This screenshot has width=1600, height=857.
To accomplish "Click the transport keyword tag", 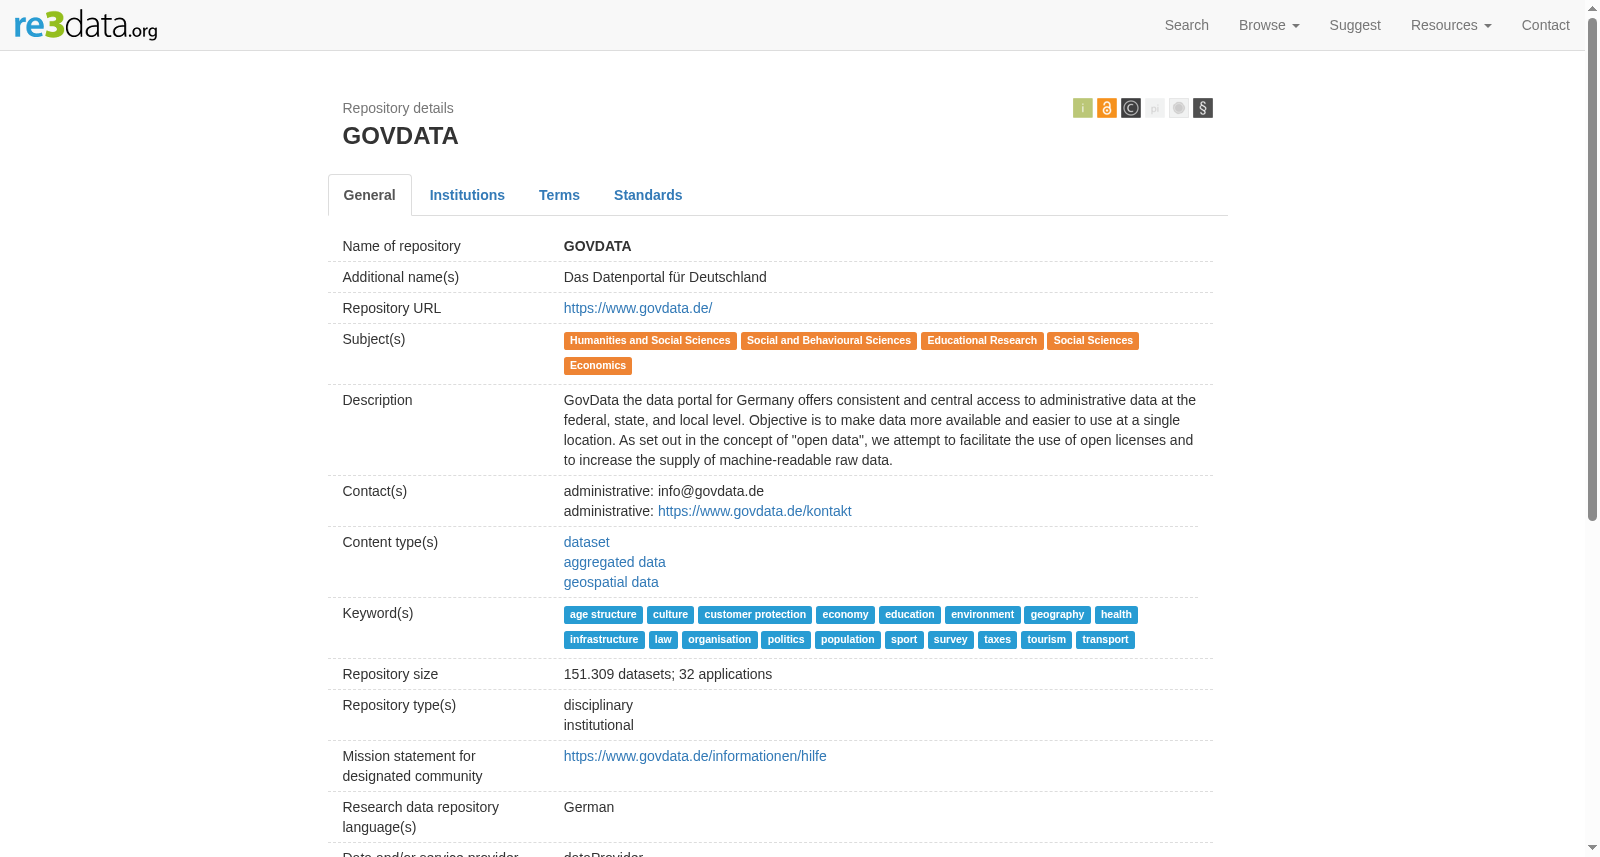I will click(1105, 640).
